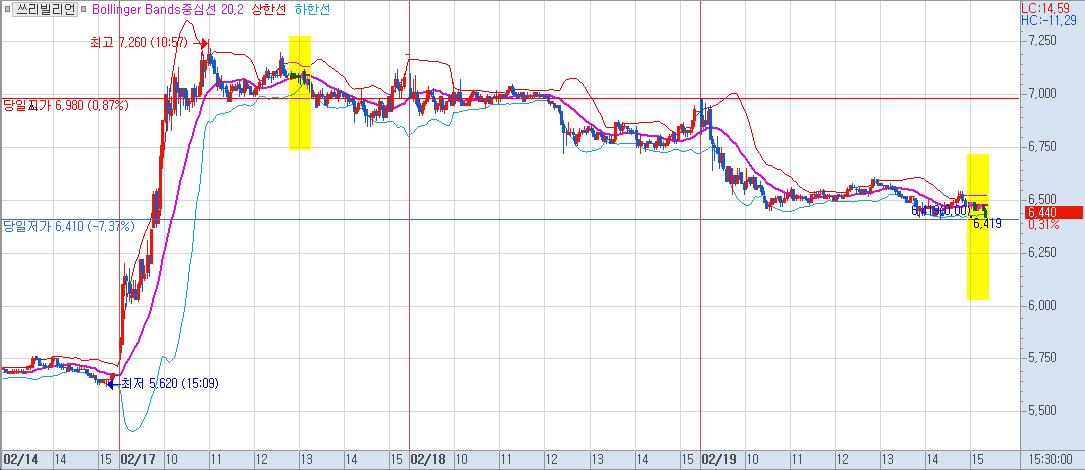
Task: Click the LC:14.59 indicator
Action: [1051, 7]
